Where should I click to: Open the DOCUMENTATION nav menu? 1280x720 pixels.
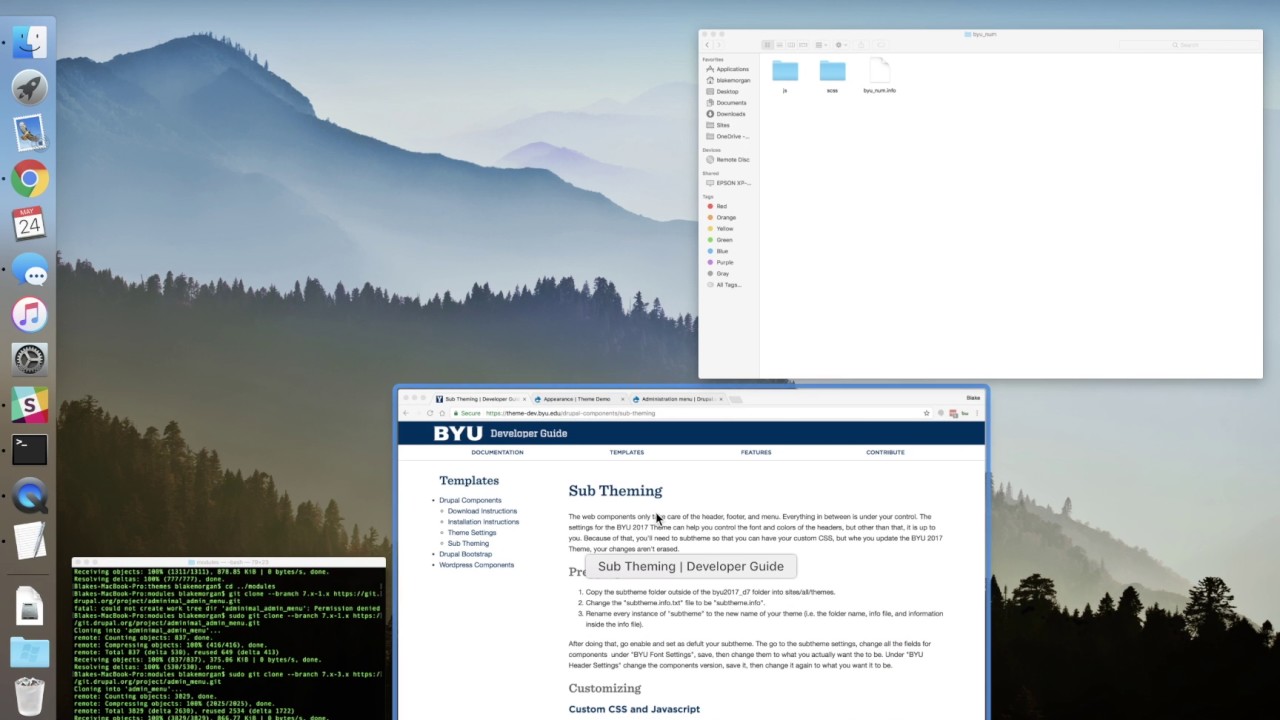click(497, 452)
